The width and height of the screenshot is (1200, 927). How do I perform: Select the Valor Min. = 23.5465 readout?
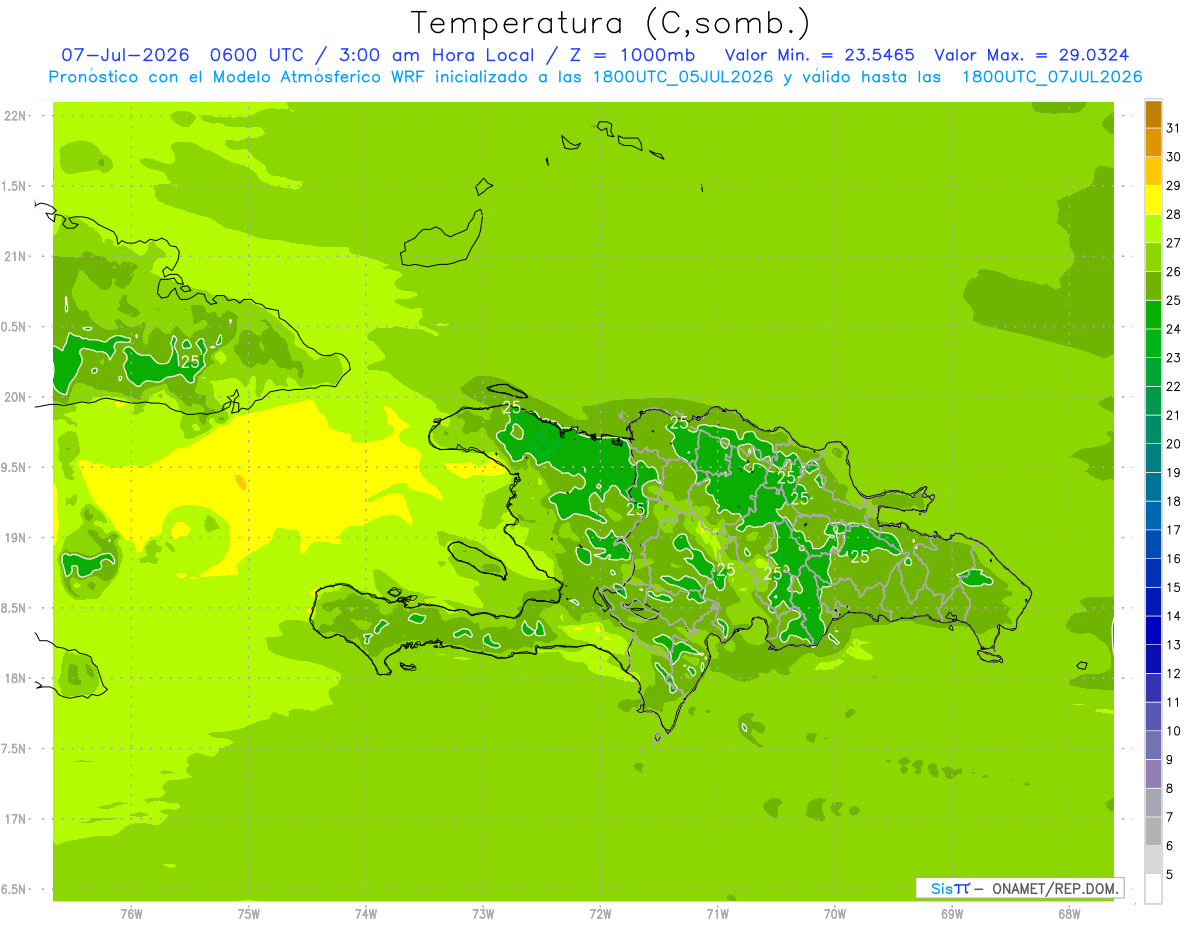[819, 55]
